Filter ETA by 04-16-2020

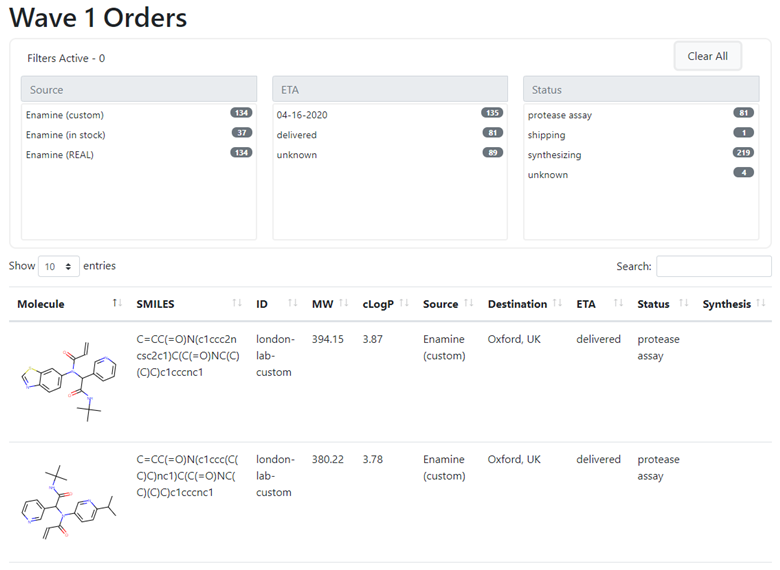[302, 115]
